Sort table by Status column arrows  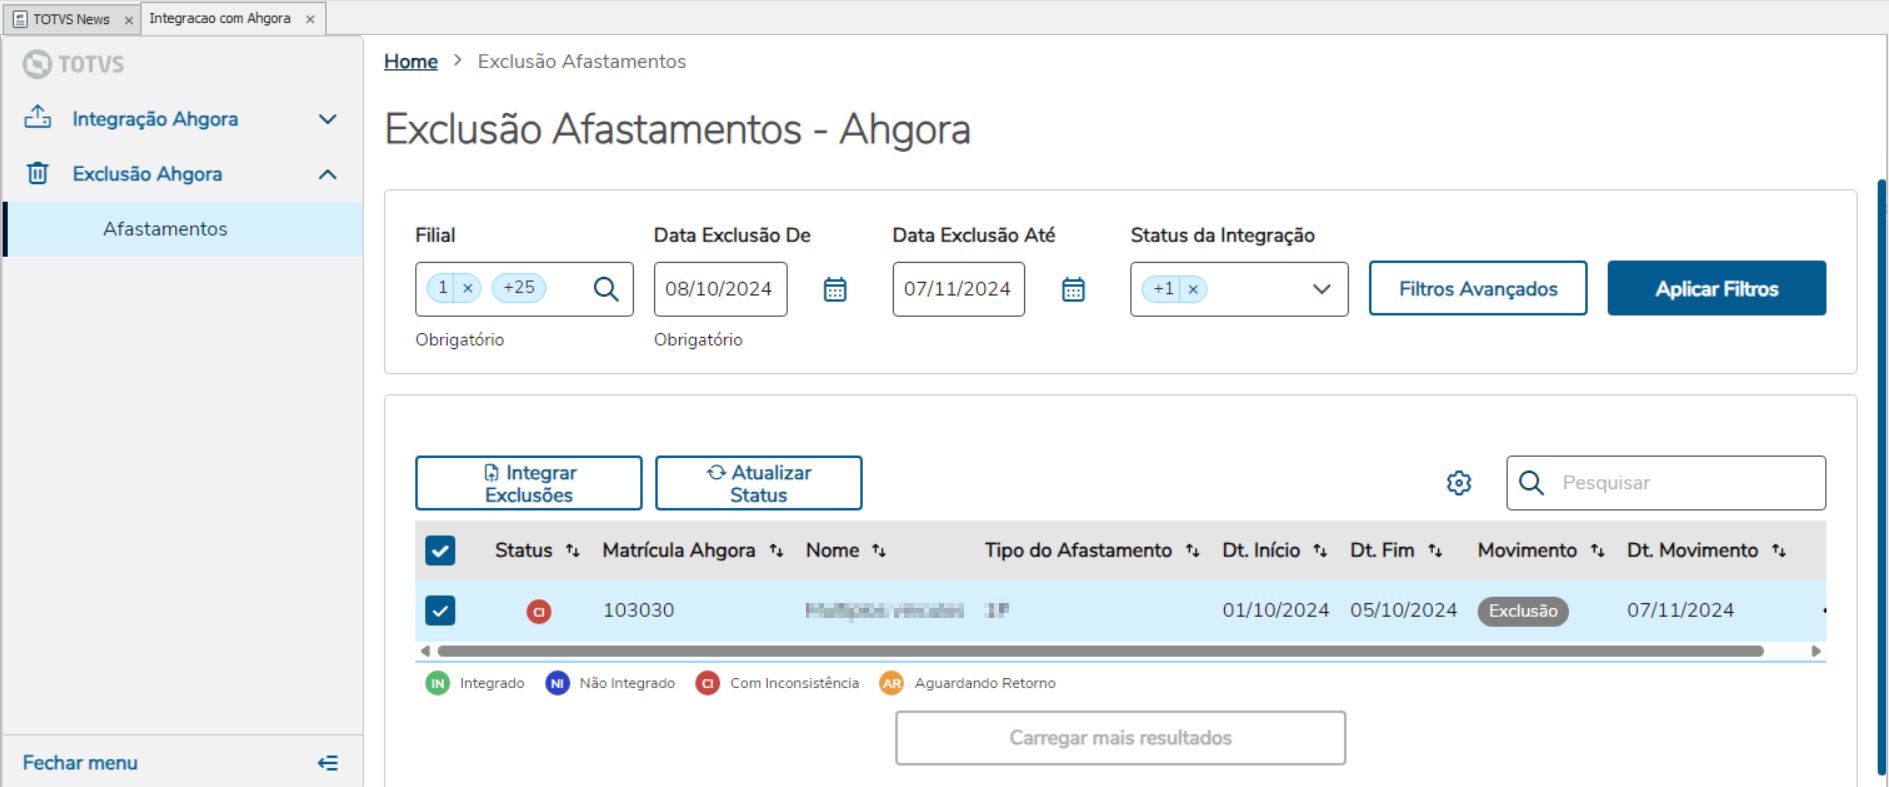tap(573, 551)
